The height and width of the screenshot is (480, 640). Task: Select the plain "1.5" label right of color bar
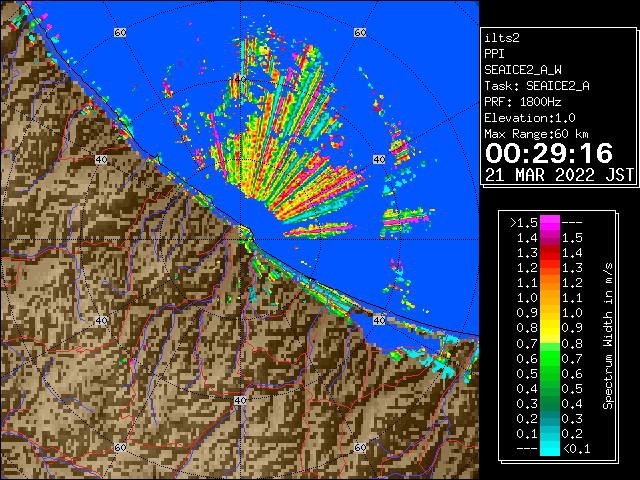pos(572,238)
